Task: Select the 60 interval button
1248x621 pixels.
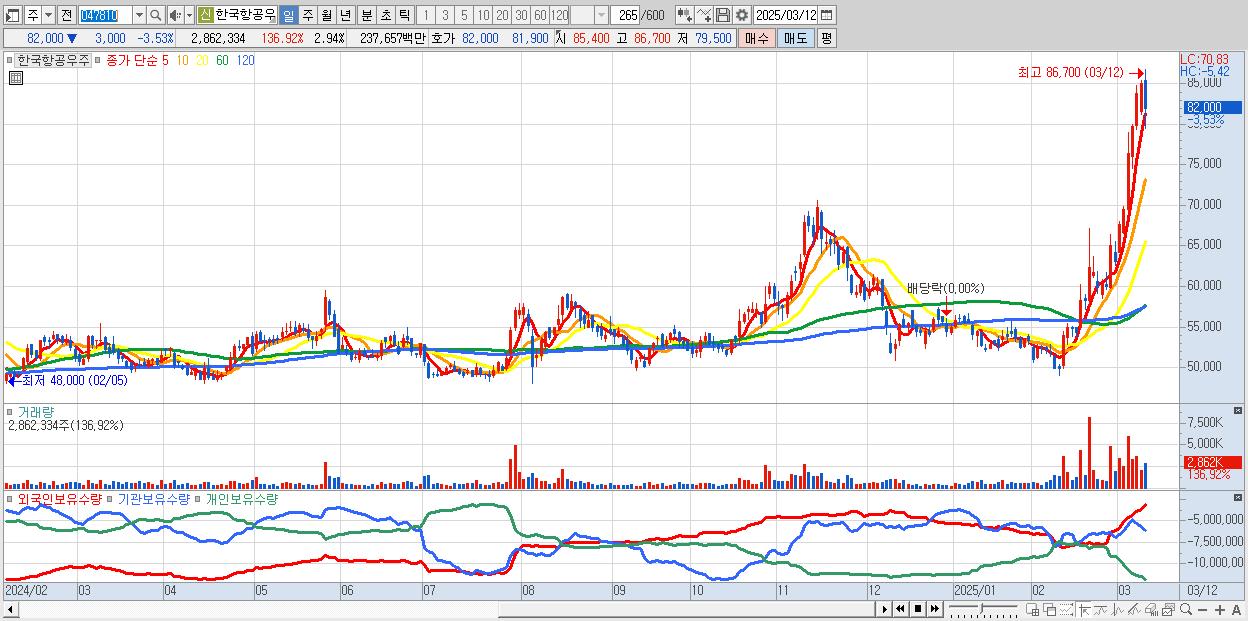Action: 540,15
